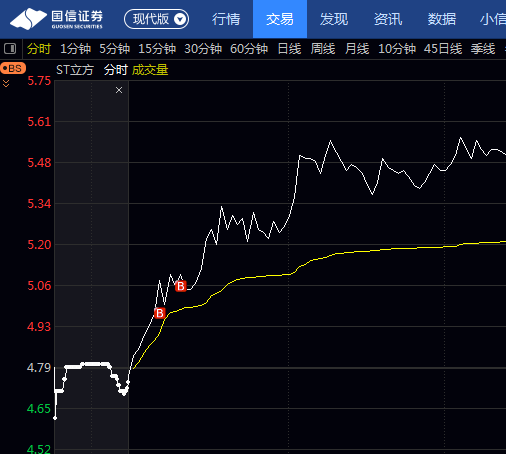Screen dimensions: 506x454
Task: Click the 成交量 indicator label
Action: 150,70
